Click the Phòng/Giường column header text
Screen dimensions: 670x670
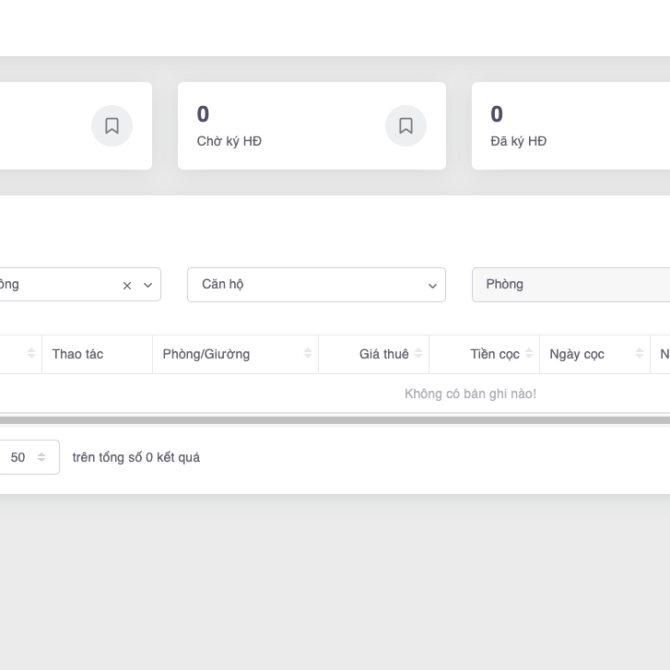(206, 354)
